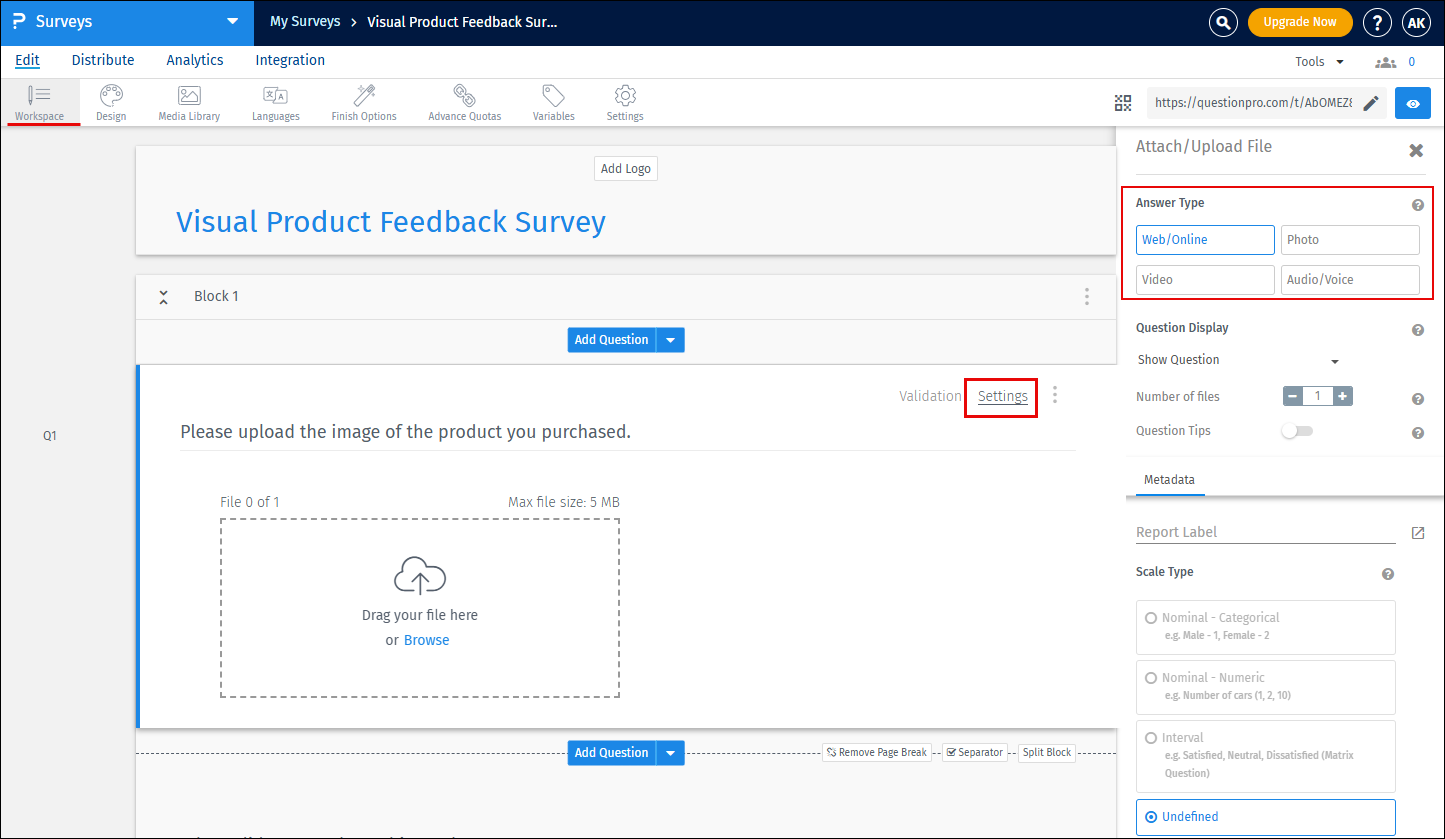This screenshot has width=1445, height=839.
Task: Select the Media Library icon
Action: coord(188,102)
